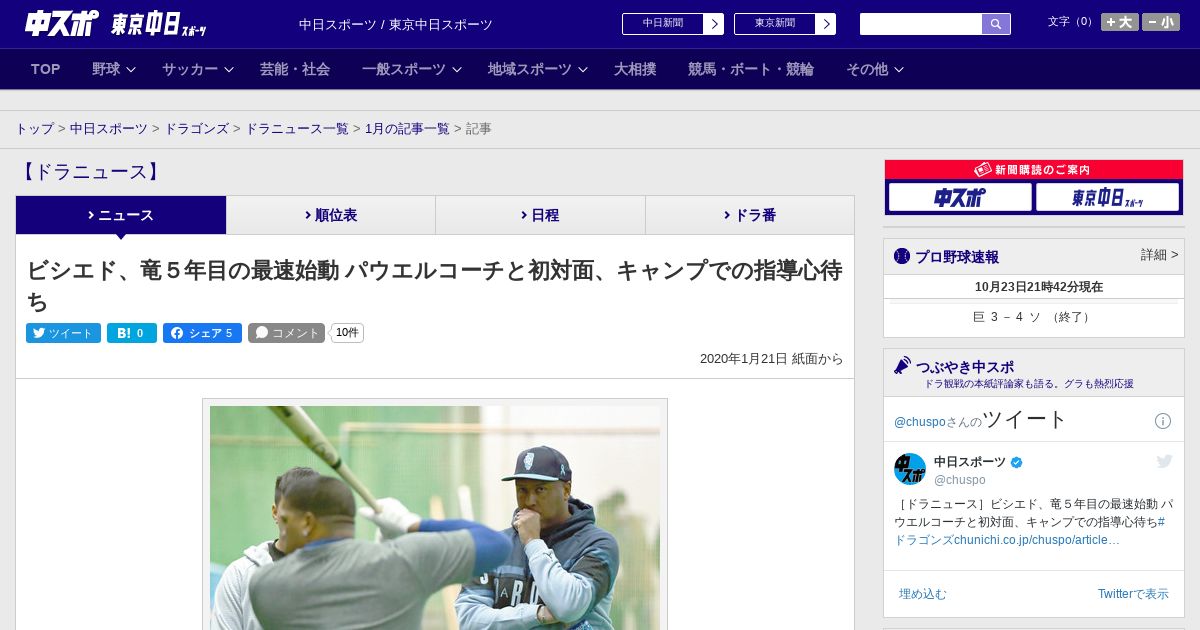Click the arrow next to 東京新聞
Image resolution: width=1200 pixels, height=630 pixels.
[826, 24]
